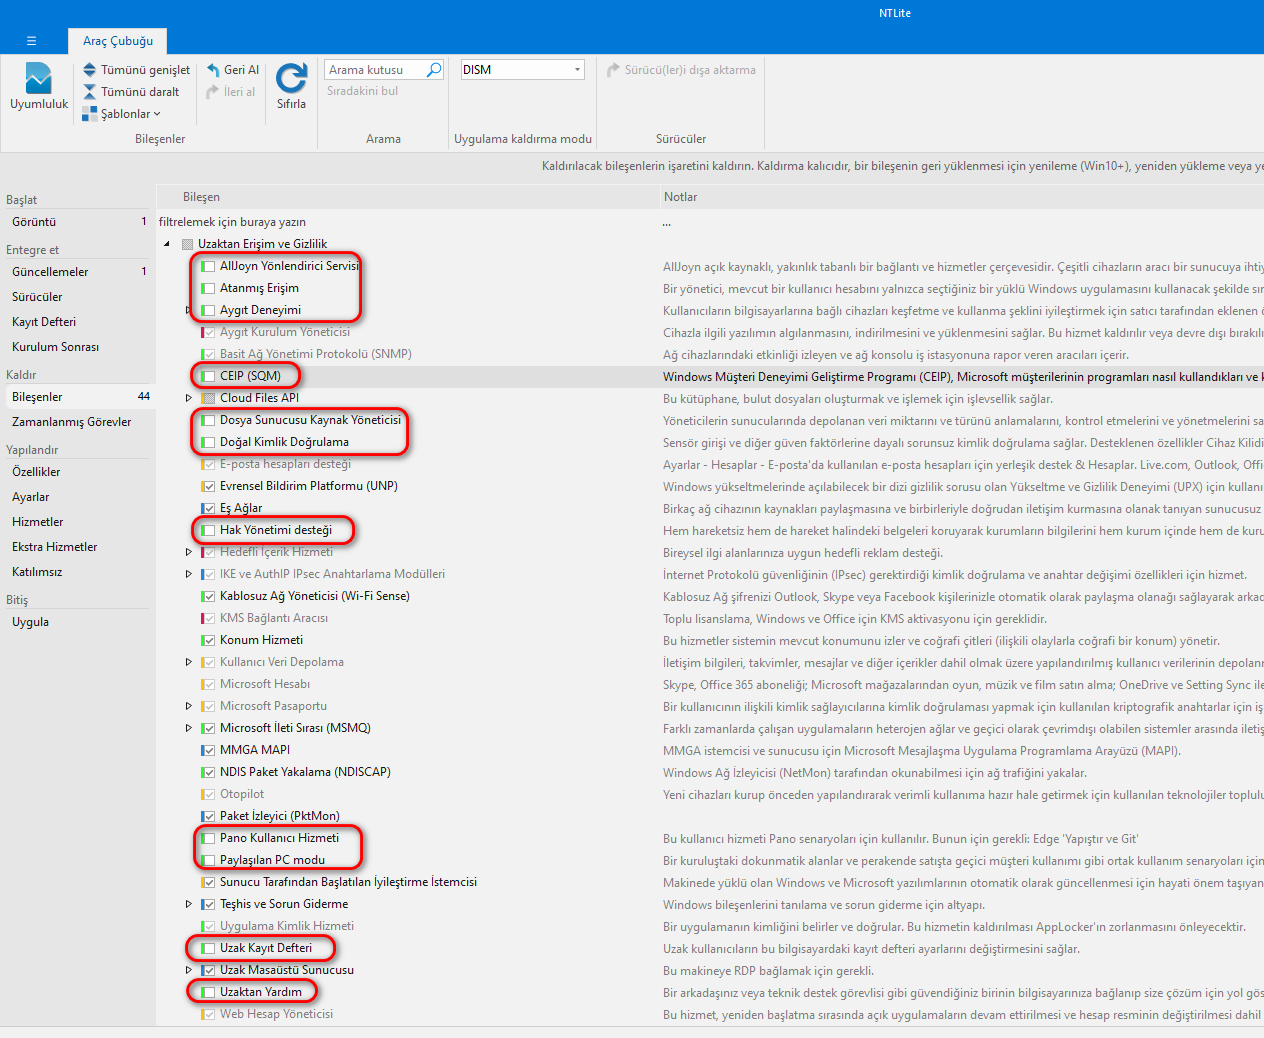Toggle the Uzaktan Yardım checkbox
This screenshot has width=1264, height=1038.
tap(209, 992)
